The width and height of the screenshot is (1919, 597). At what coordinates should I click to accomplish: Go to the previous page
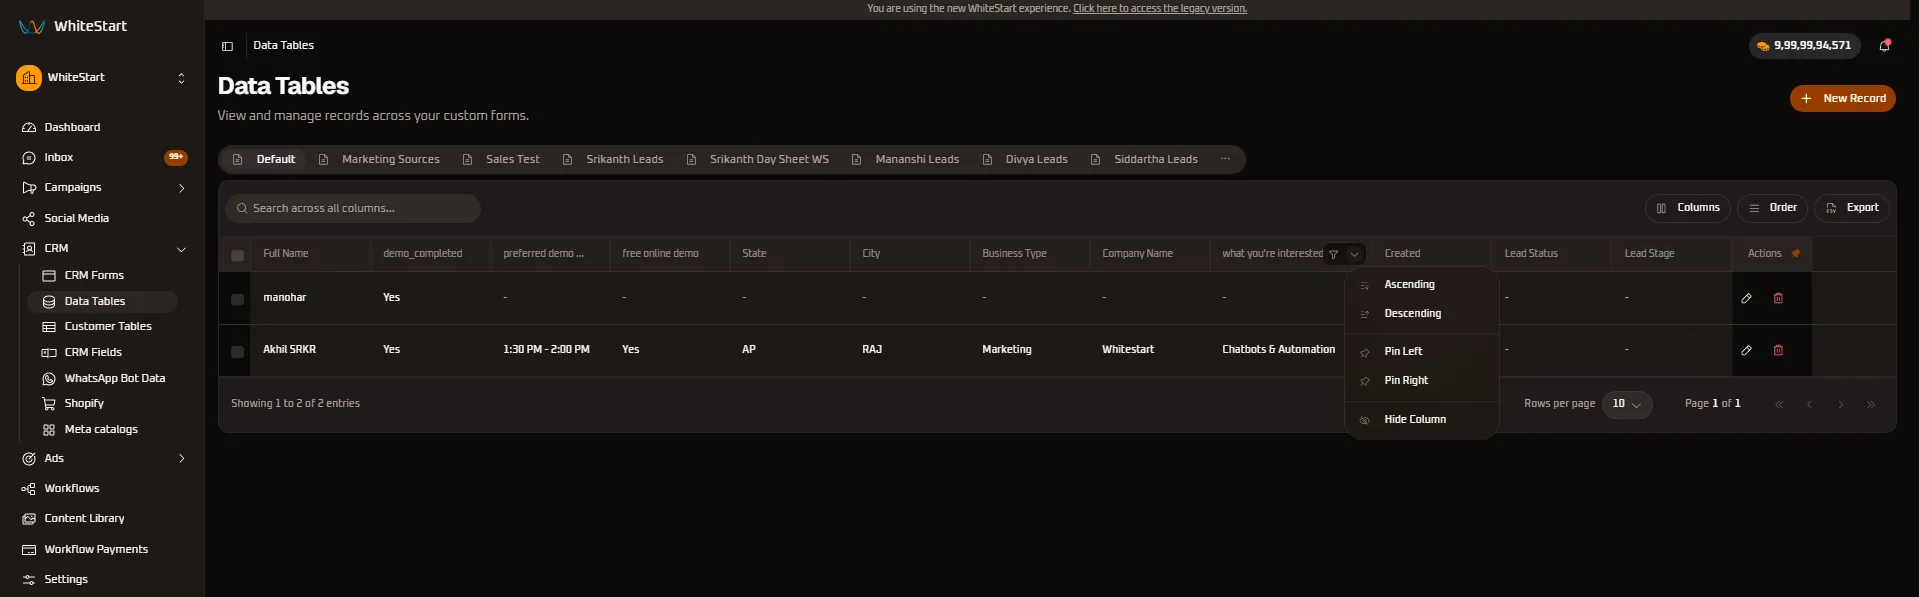(1809, 404)
